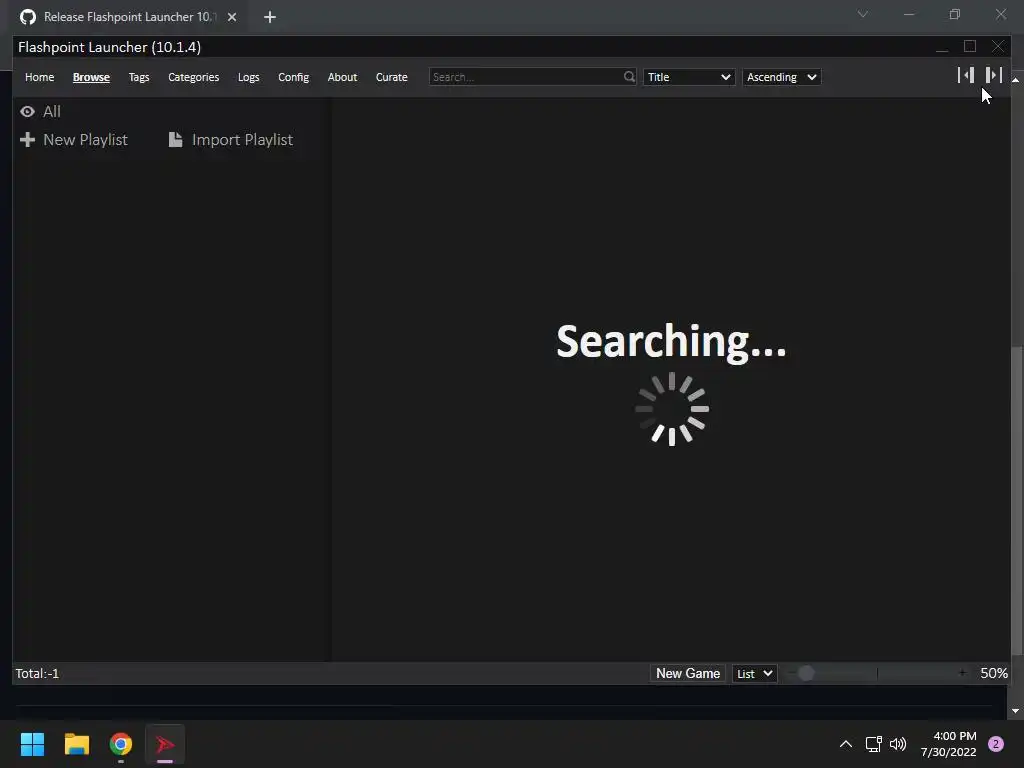1024x768 pixels.
Task: Click the magnifier icon in search box
Action: pyautogui.click(x=629, y=76)
